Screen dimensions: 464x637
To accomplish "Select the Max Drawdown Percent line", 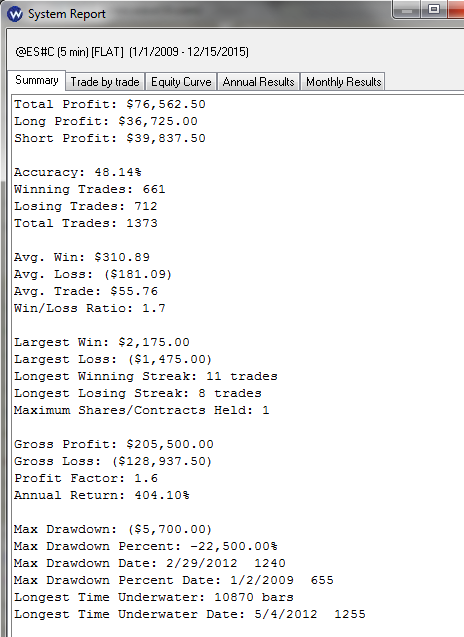I will pos(145,546).
